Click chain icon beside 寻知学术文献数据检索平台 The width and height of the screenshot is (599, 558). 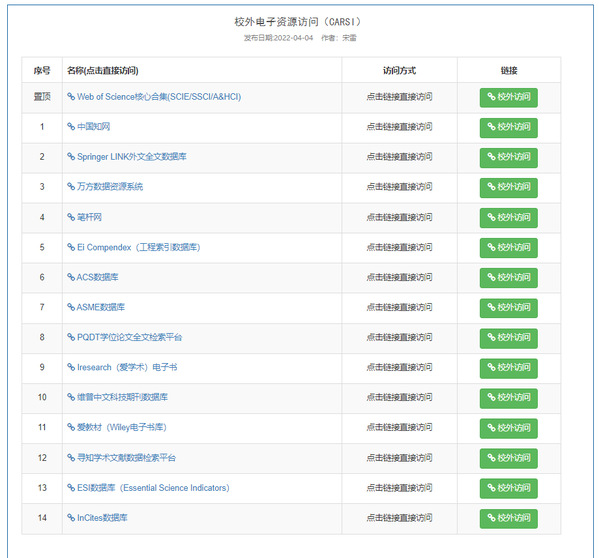point(71,458)
